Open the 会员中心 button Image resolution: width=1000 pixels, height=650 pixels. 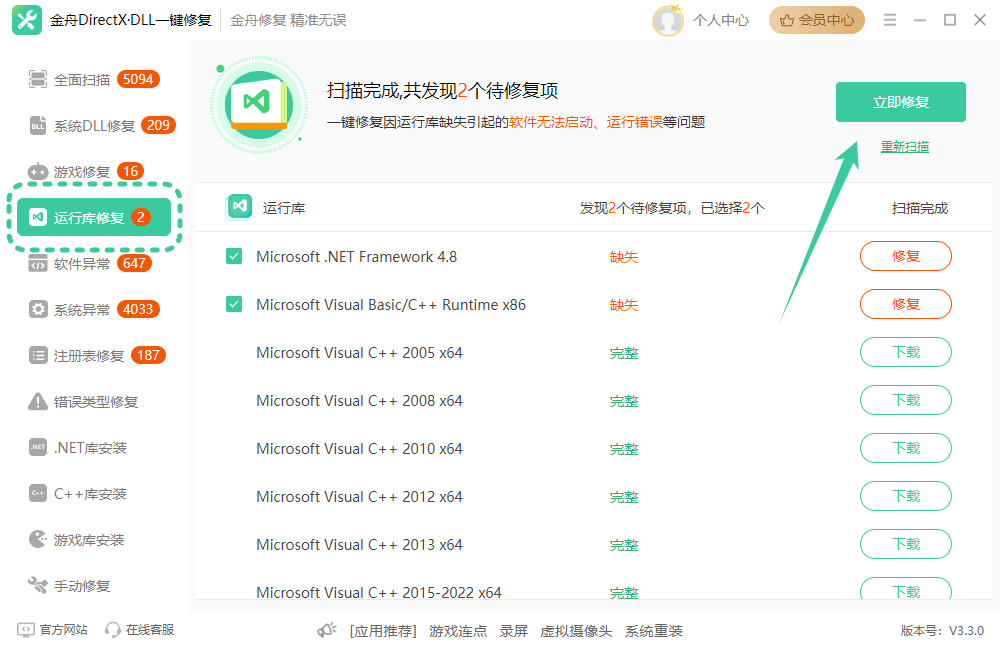[x=816, y=20]
